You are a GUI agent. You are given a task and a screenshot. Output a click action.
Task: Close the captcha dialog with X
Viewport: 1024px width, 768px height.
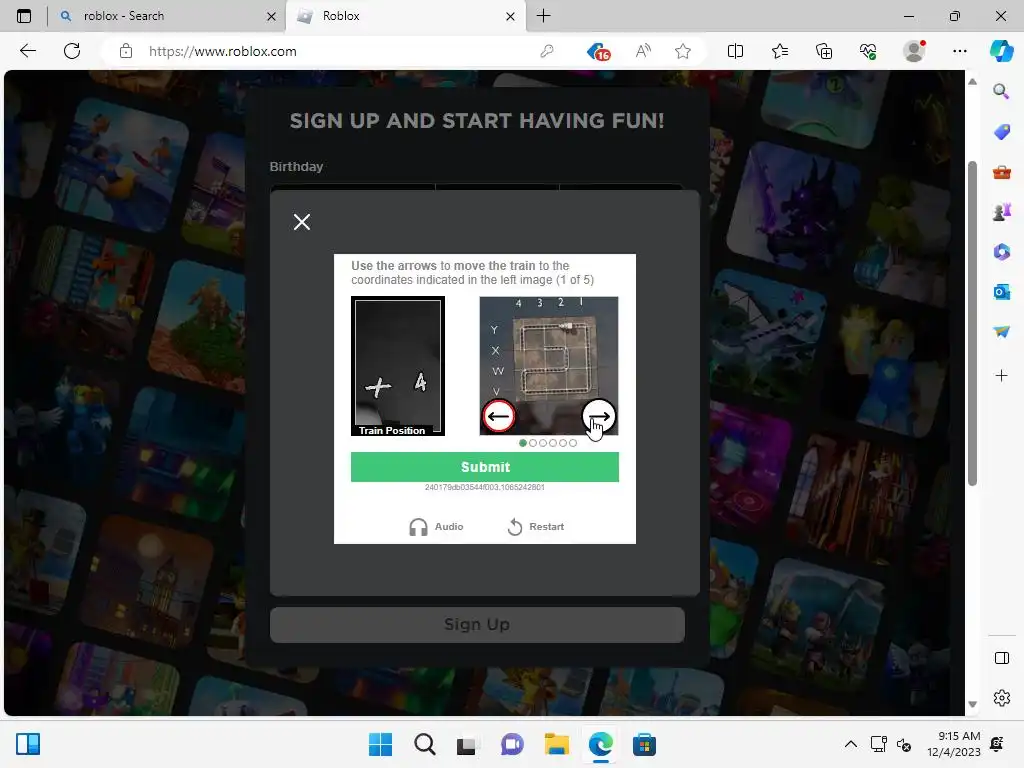point(302,222)
